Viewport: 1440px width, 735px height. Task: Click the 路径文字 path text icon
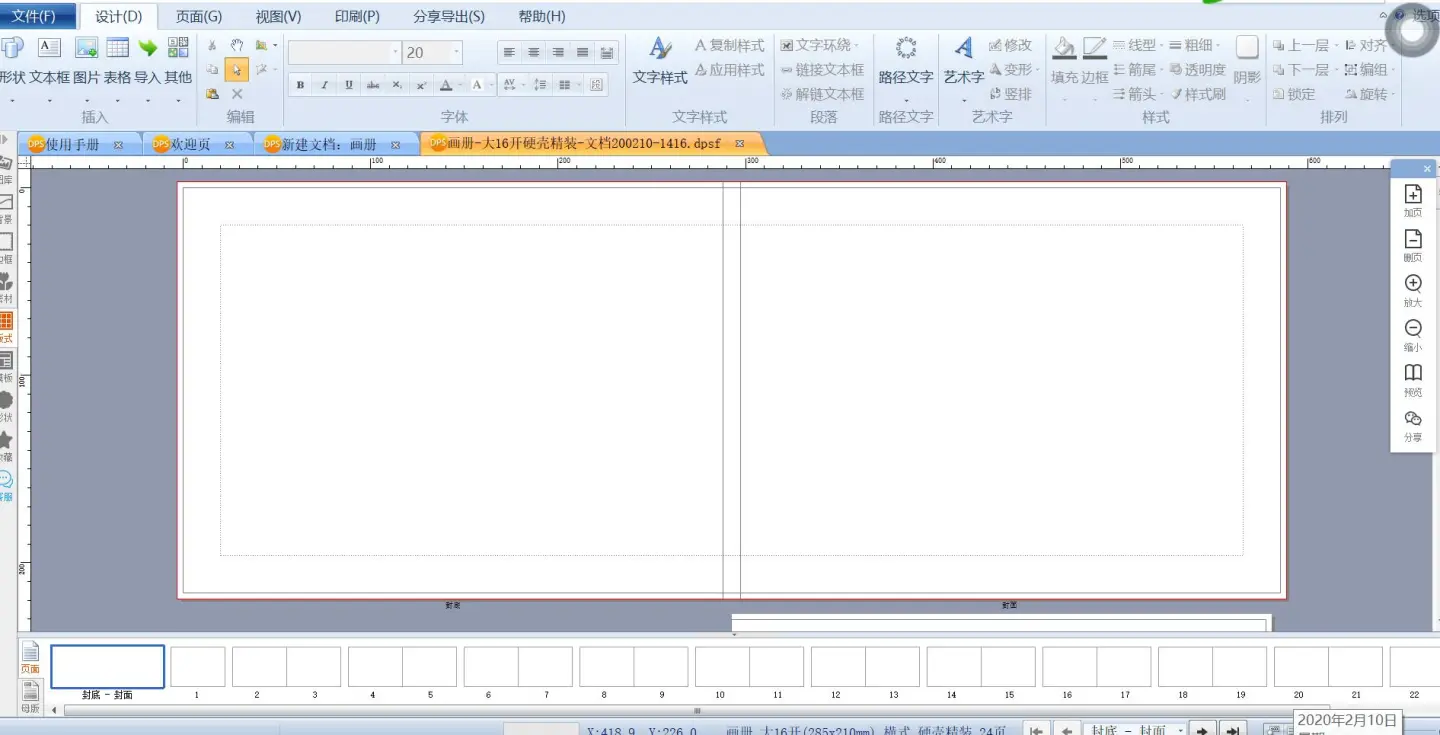pyautogui.click(x=906, y=50)
